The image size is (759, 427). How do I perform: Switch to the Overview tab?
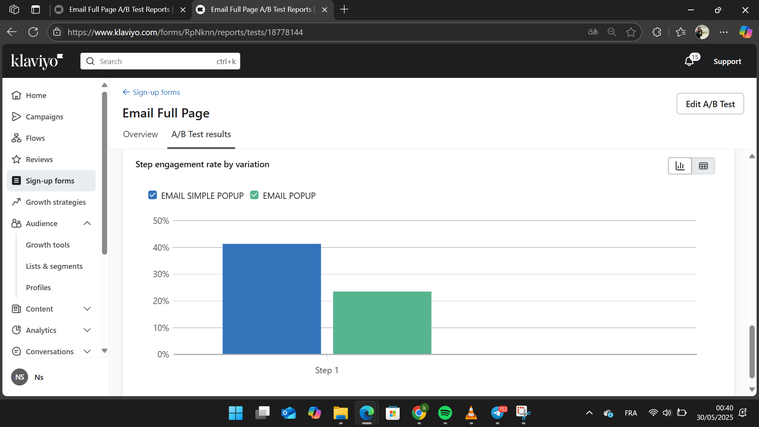(140, 134)
